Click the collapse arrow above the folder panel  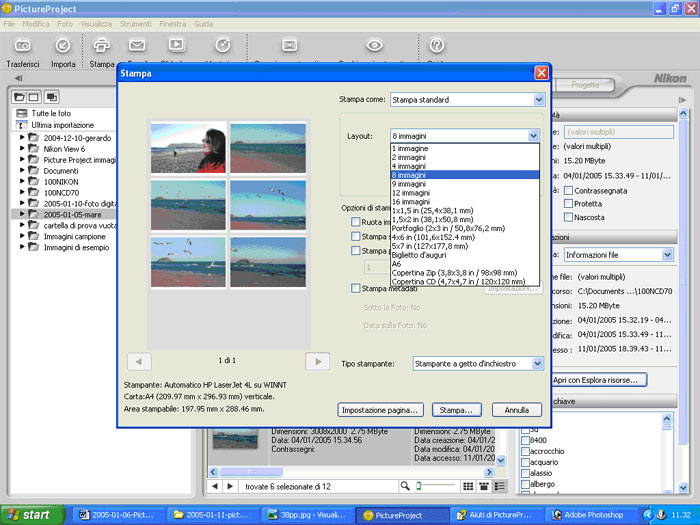click(18, 78)
